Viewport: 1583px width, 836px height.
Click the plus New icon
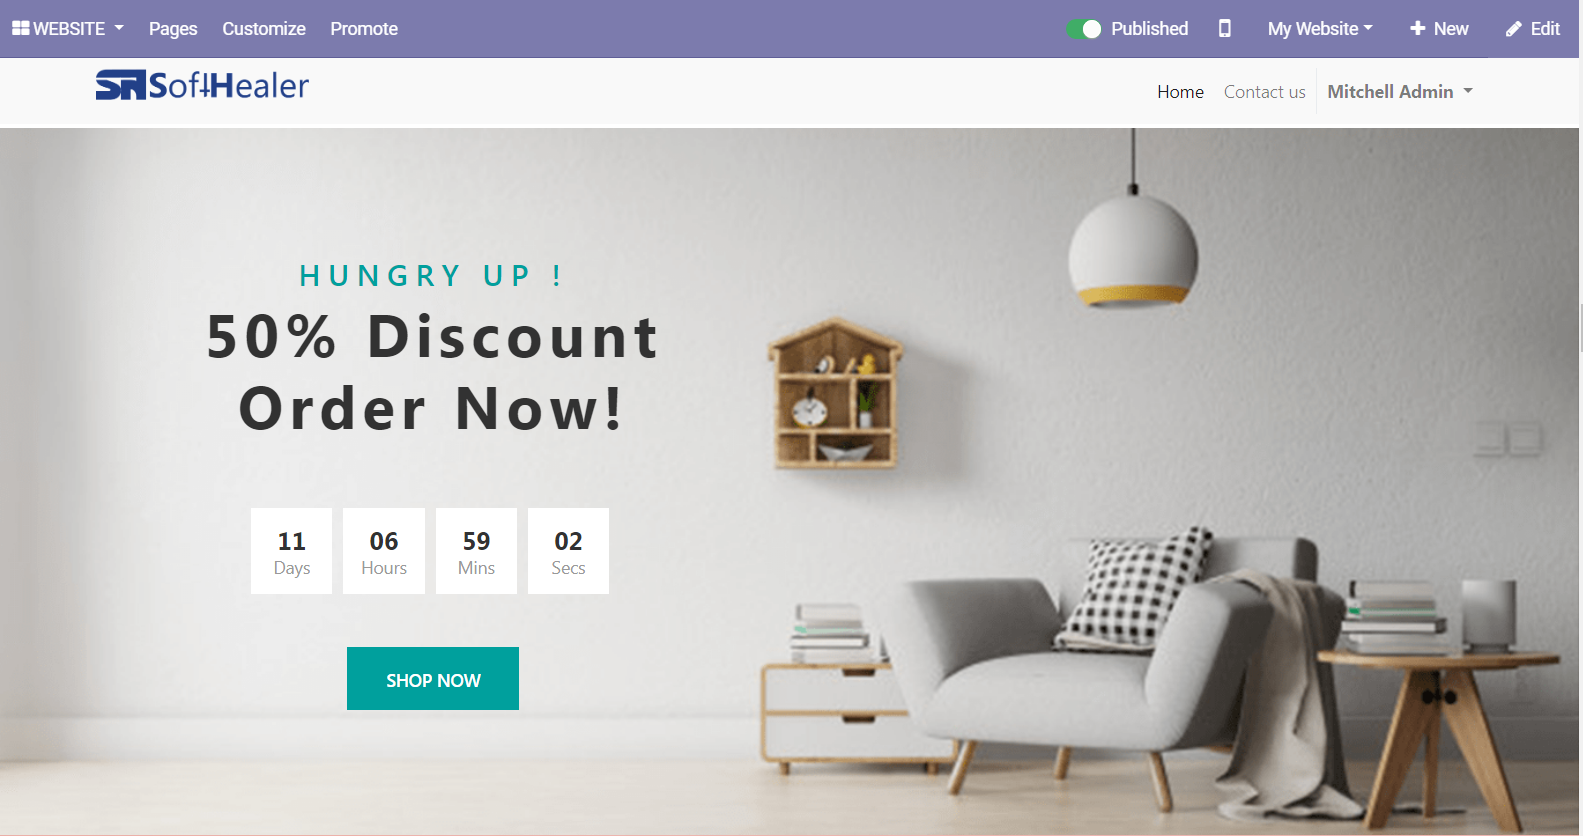coord(1417,28)
